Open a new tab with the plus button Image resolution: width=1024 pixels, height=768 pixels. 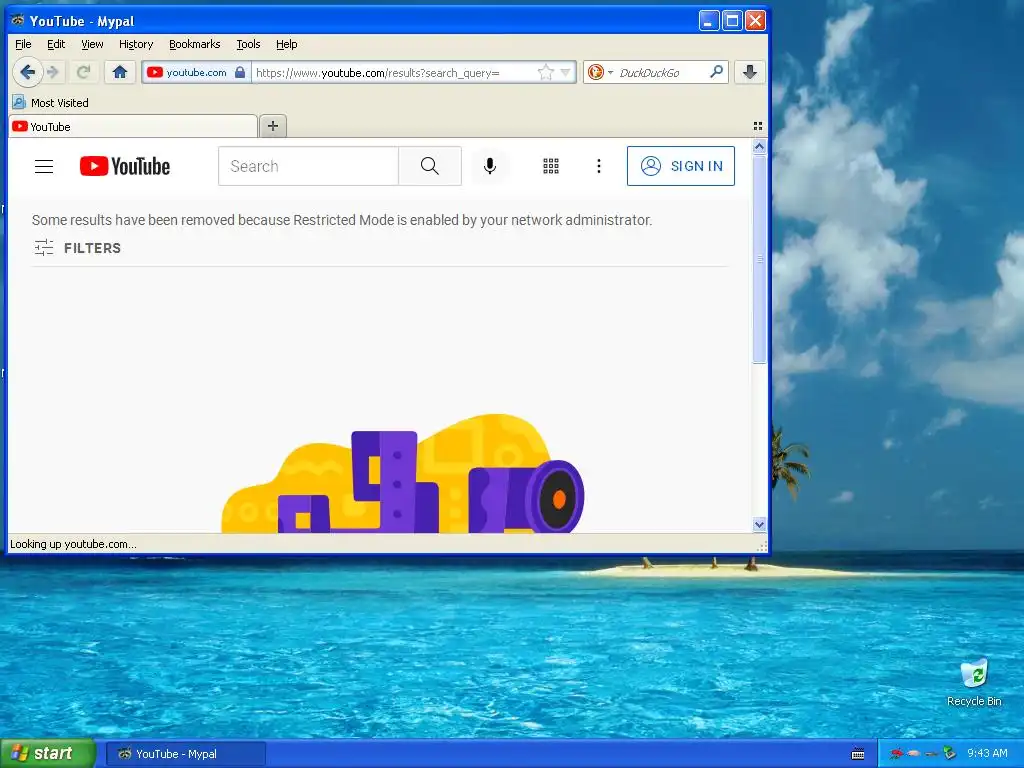[x=273, y=126]
